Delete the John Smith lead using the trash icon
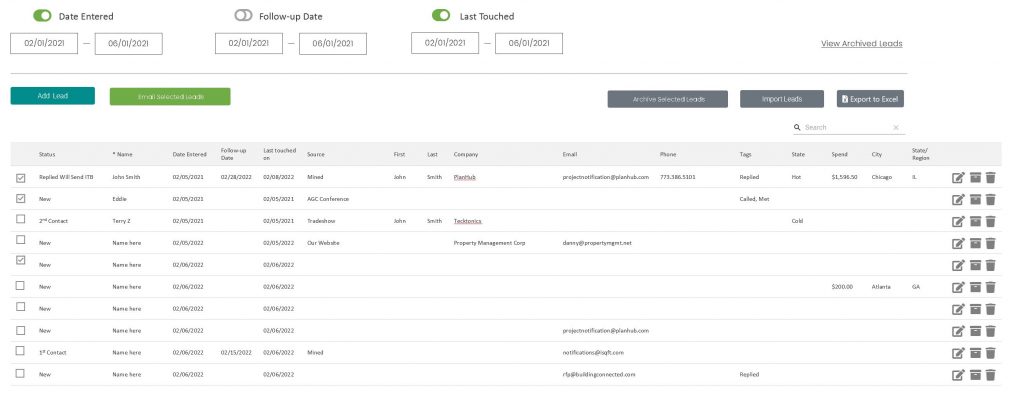1024x403 pixels. click(x=991, y=177)
